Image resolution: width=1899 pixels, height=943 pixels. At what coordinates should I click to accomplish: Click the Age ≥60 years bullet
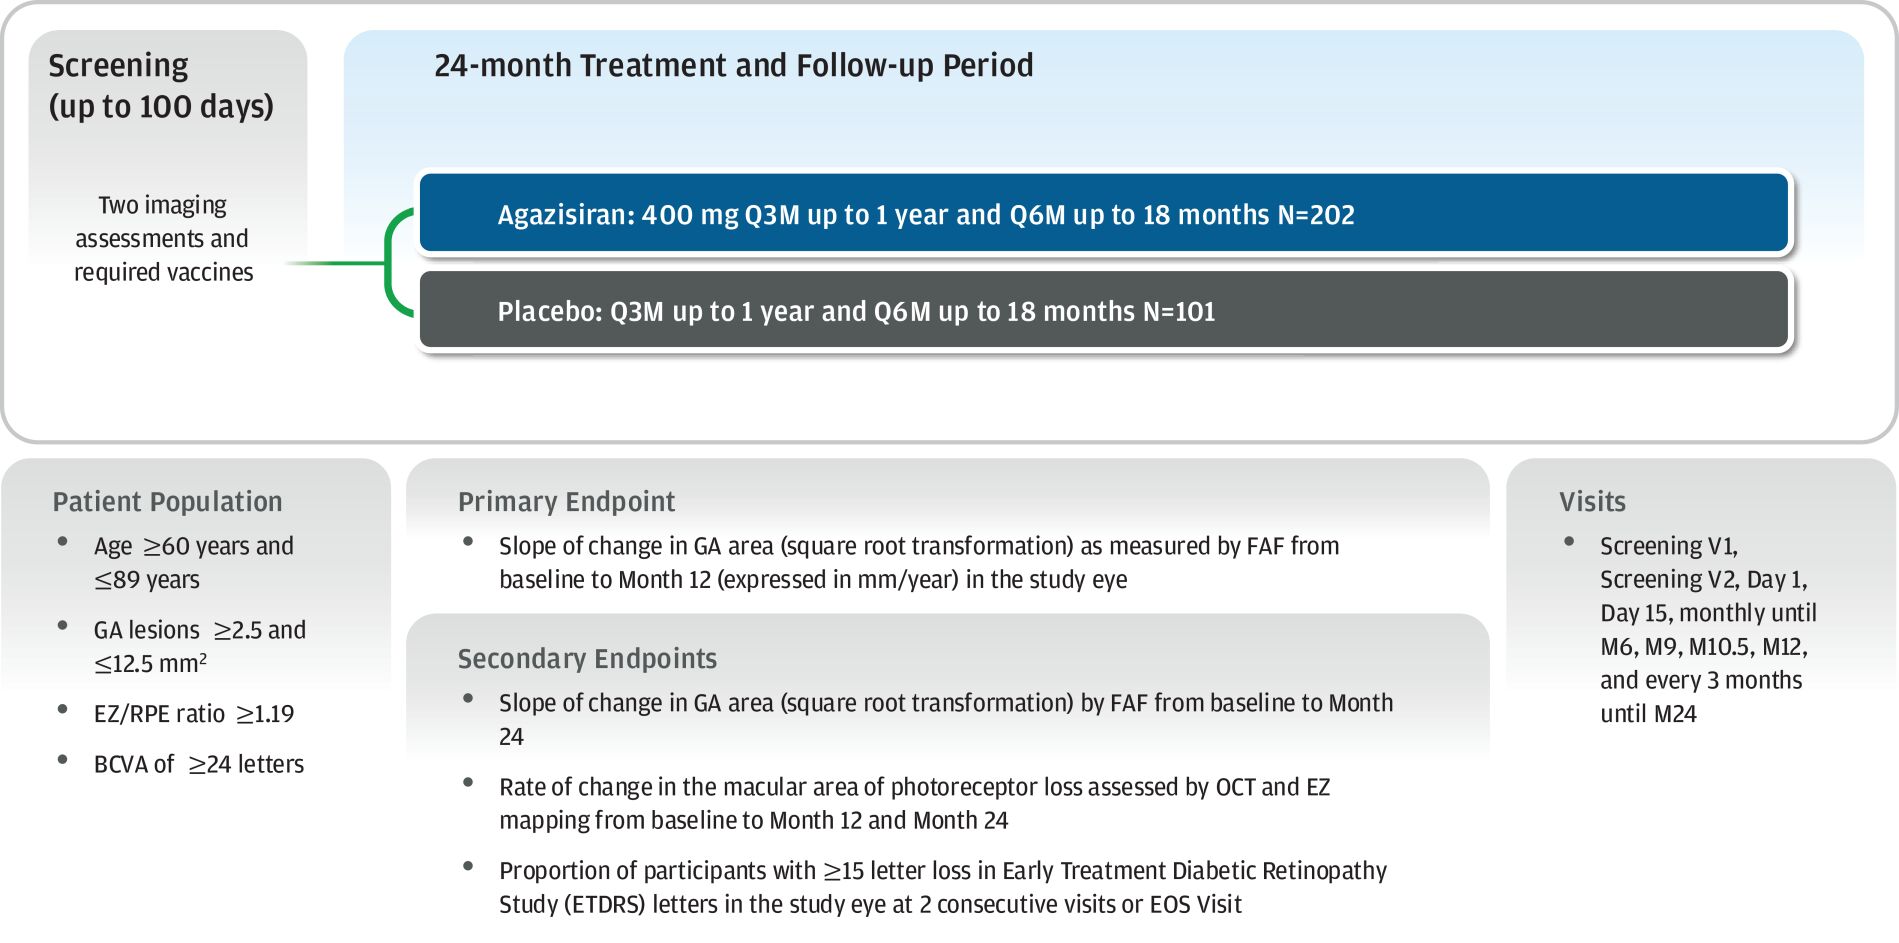(x=194, y=563)
